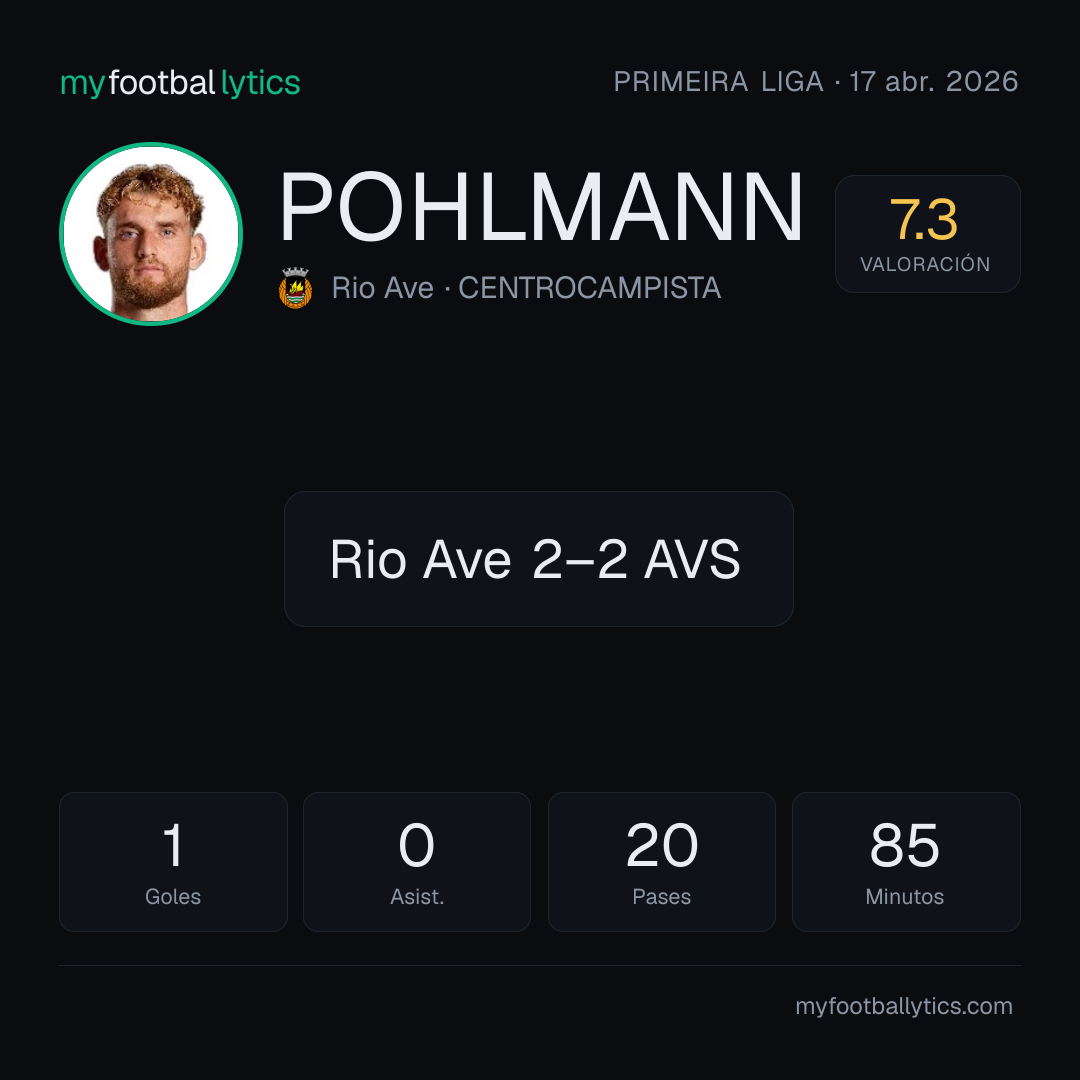This screenshot has height=1080, width=1080.
Task: Select the Goles stat card
Action: coord(173,862)
